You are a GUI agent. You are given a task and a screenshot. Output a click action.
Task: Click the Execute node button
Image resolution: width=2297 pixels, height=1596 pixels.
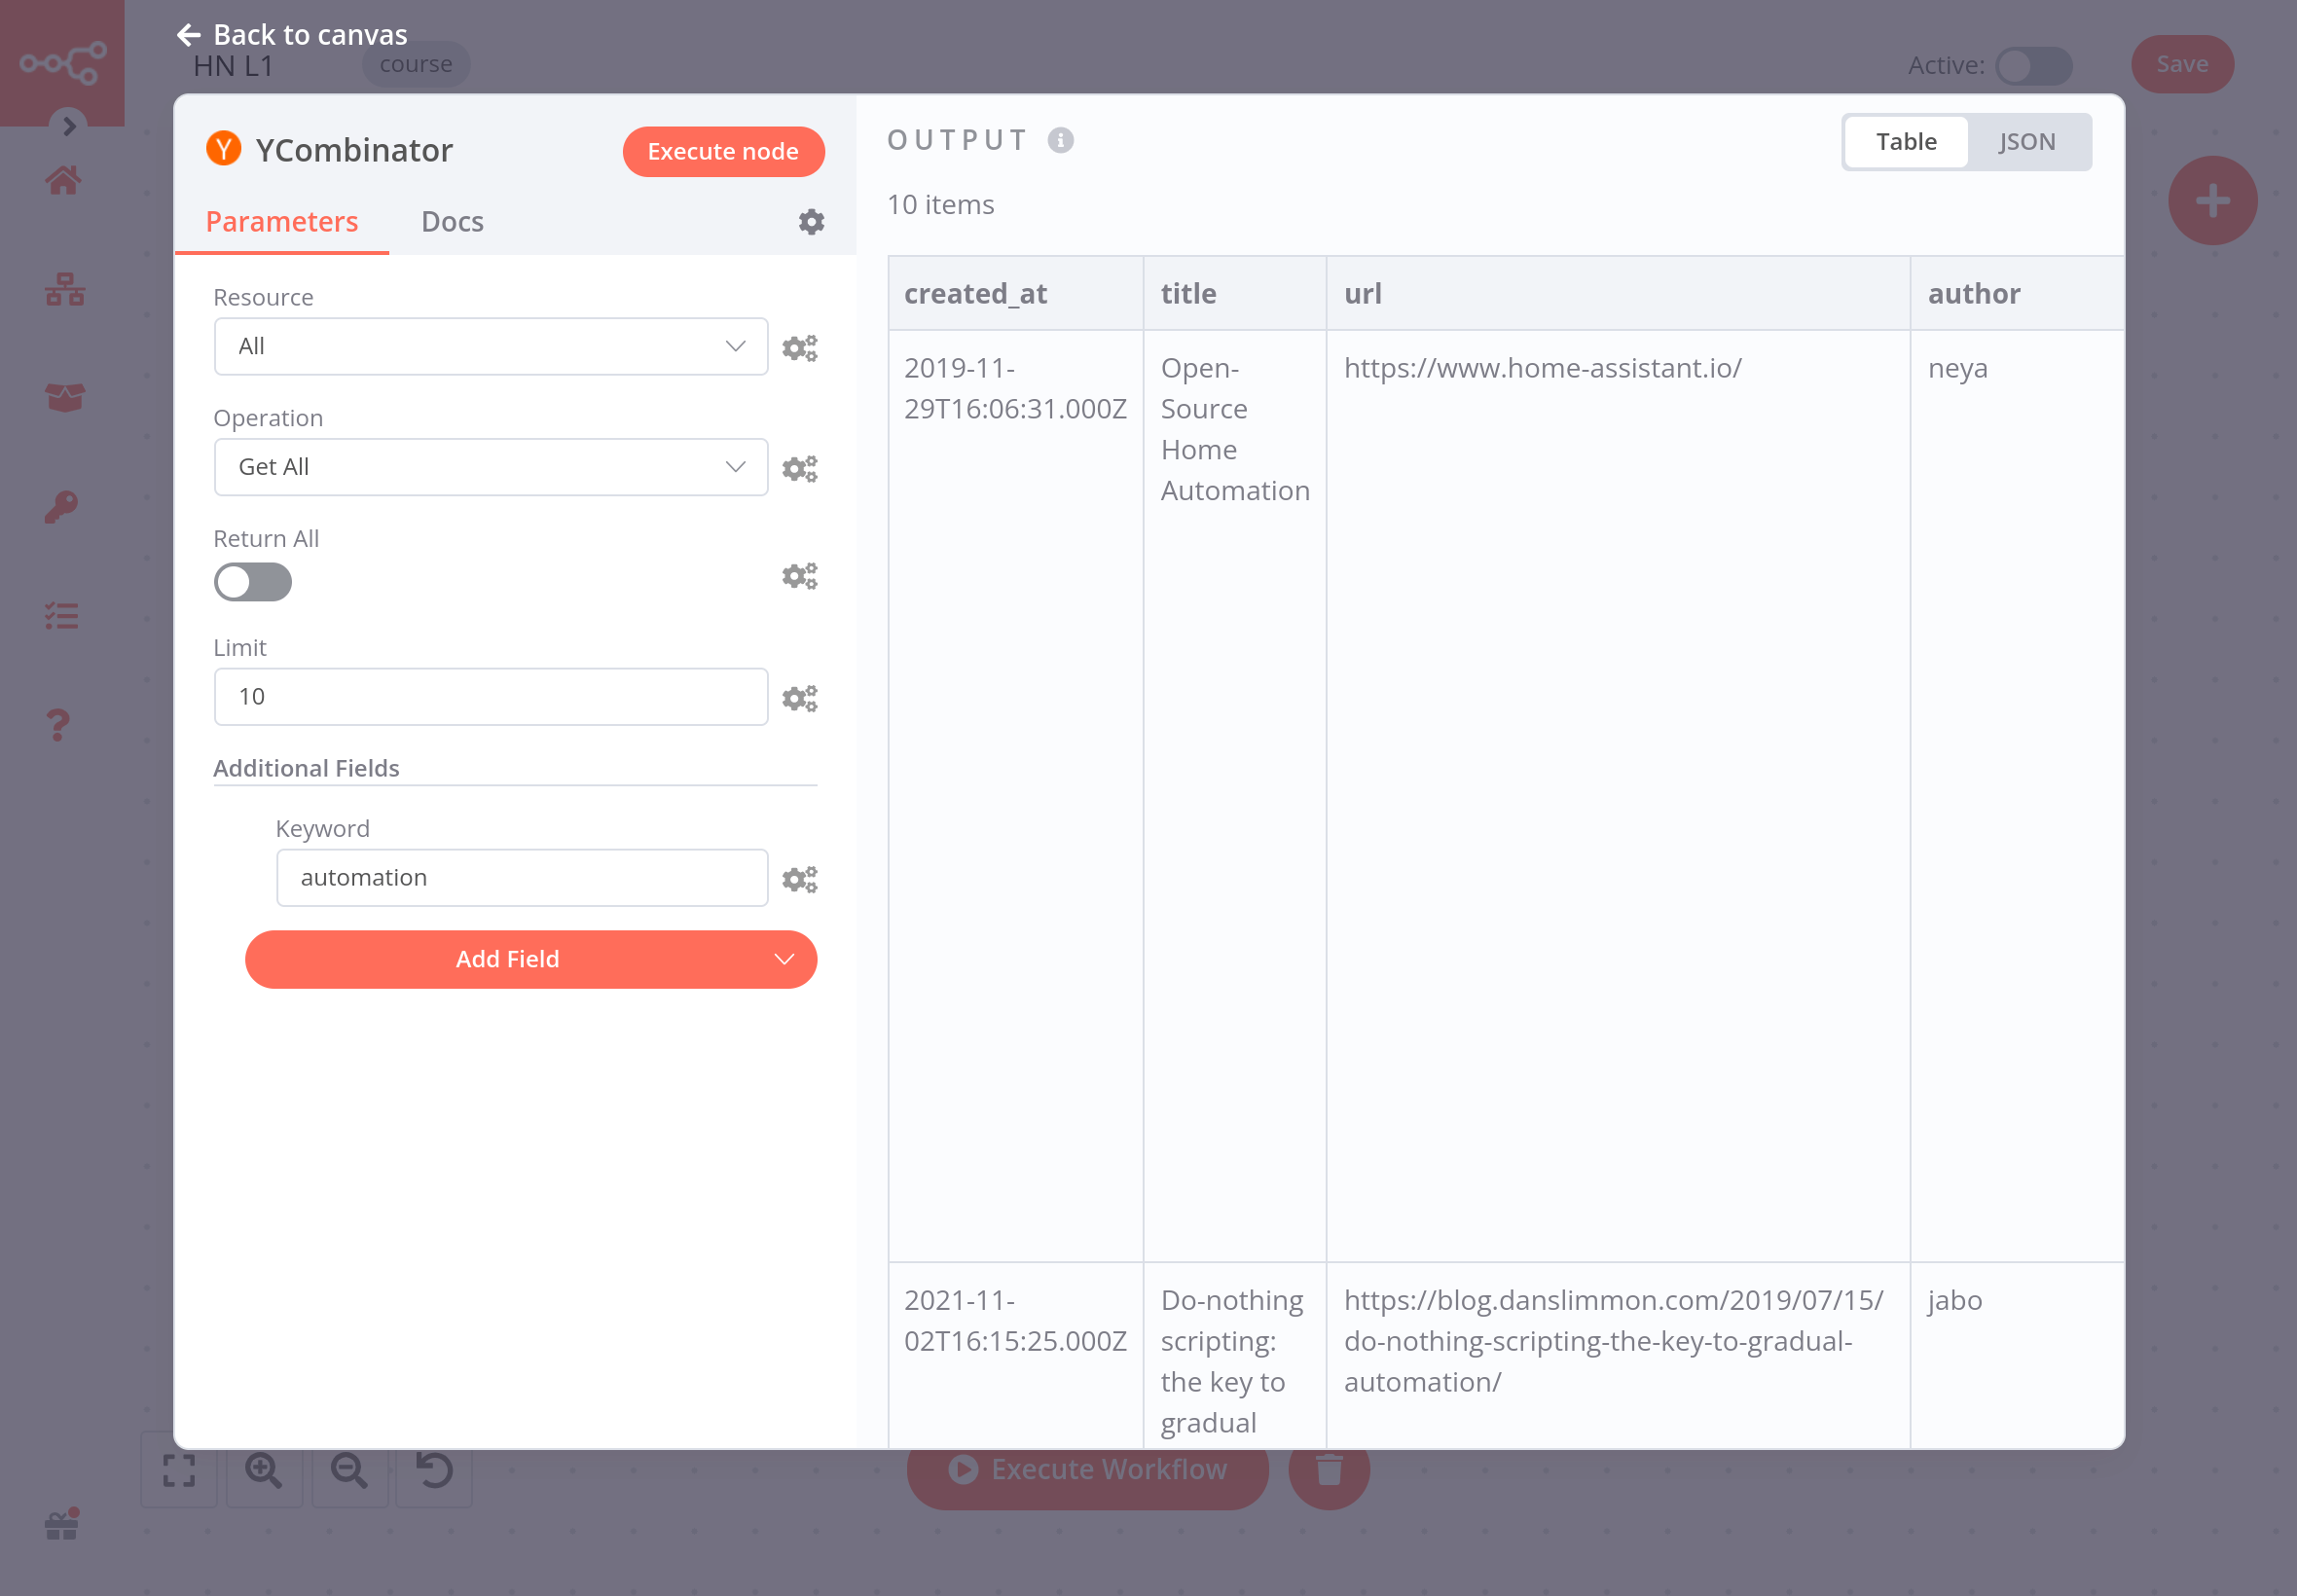(x=723, y=151)
